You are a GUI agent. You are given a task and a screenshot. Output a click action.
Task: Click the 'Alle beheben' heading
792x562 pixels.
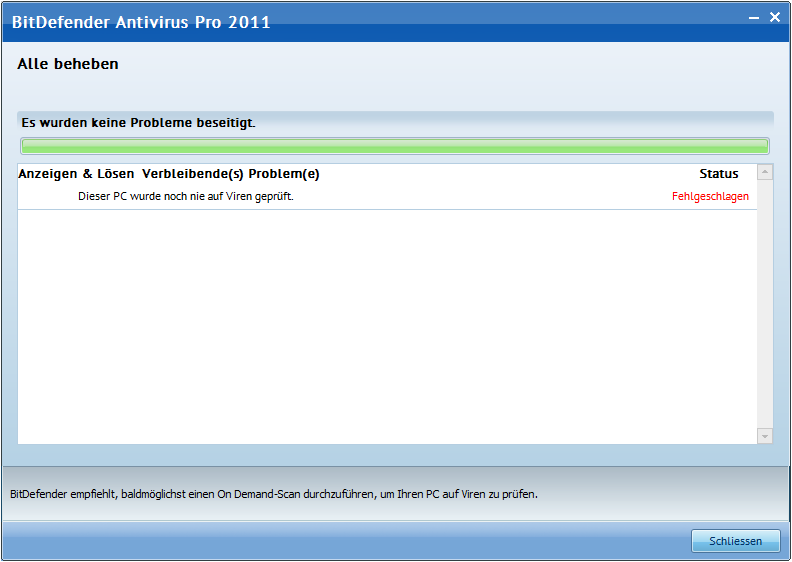[x=68, y=64]
